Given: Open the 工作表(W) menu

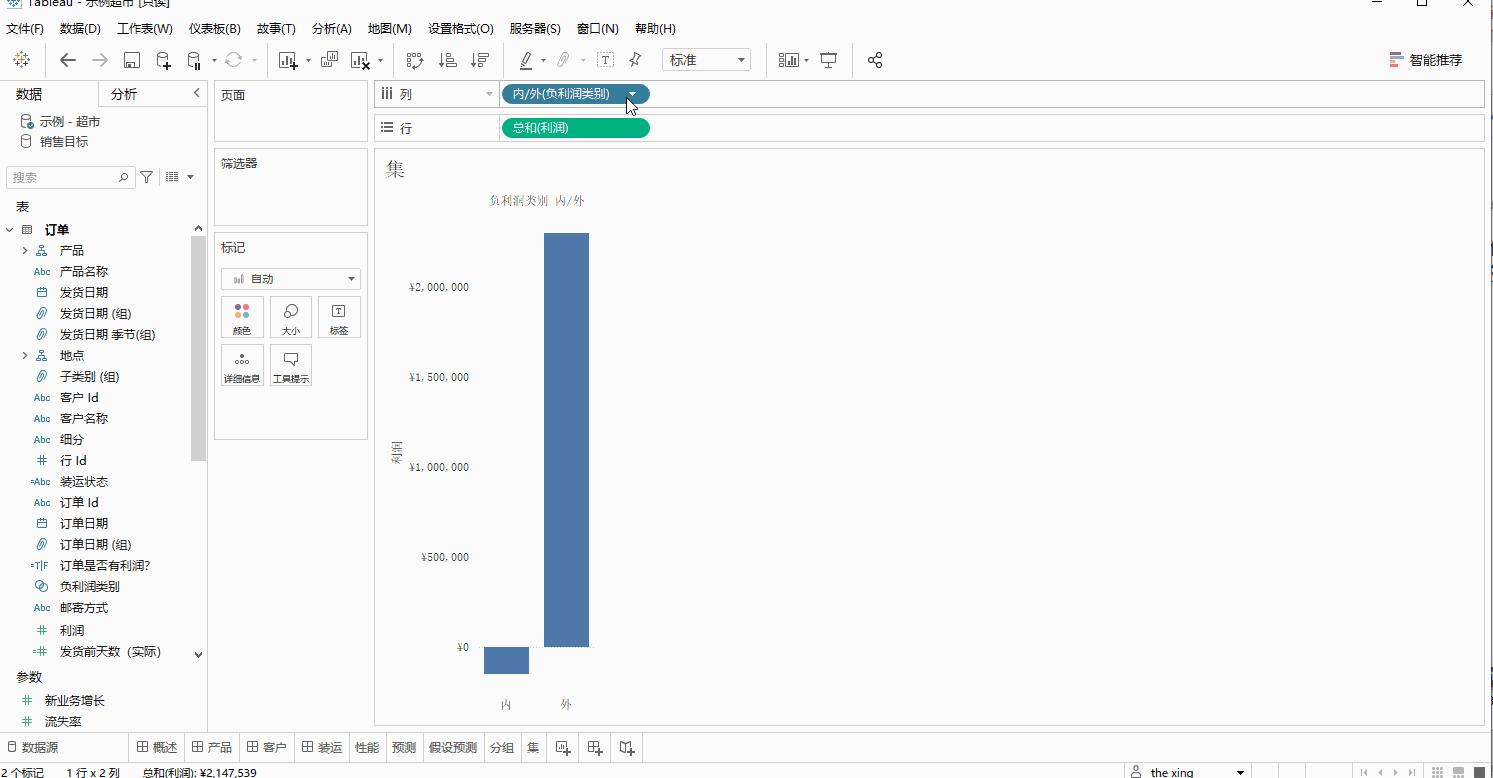Looking at the screenshot, I should coord(144,29).
